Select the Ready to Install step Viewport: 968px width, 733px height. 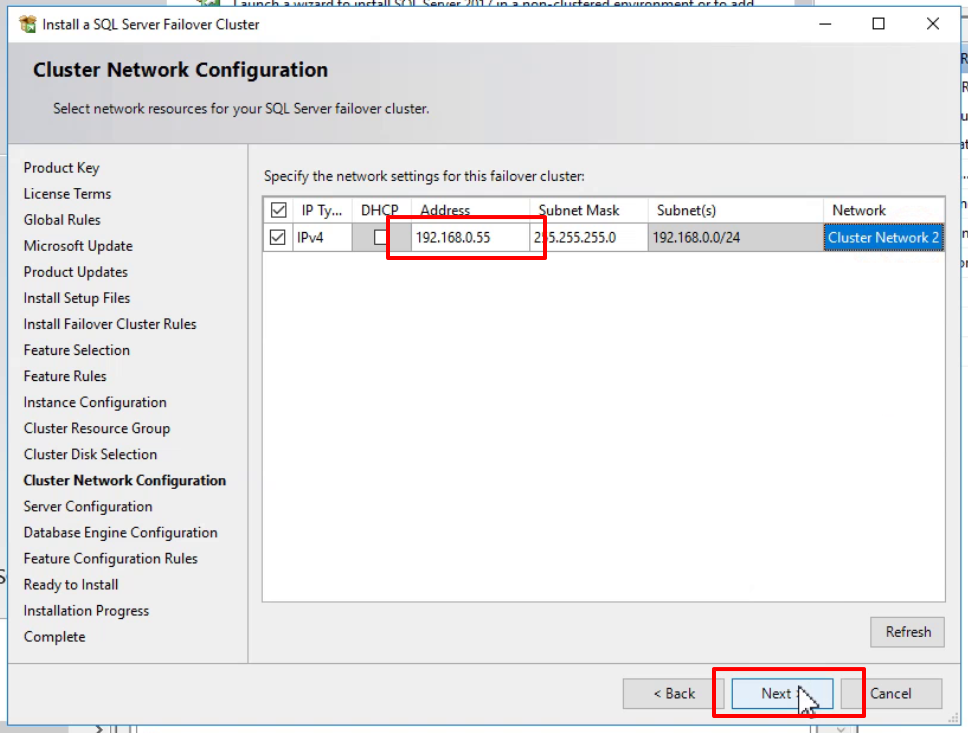71,584
